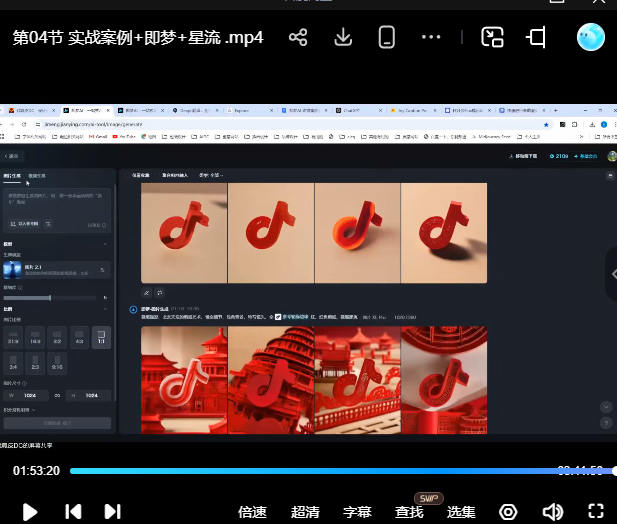Open the 字幕 subtitle options
This screenshot has height=524, width=617.
[357, 511]
